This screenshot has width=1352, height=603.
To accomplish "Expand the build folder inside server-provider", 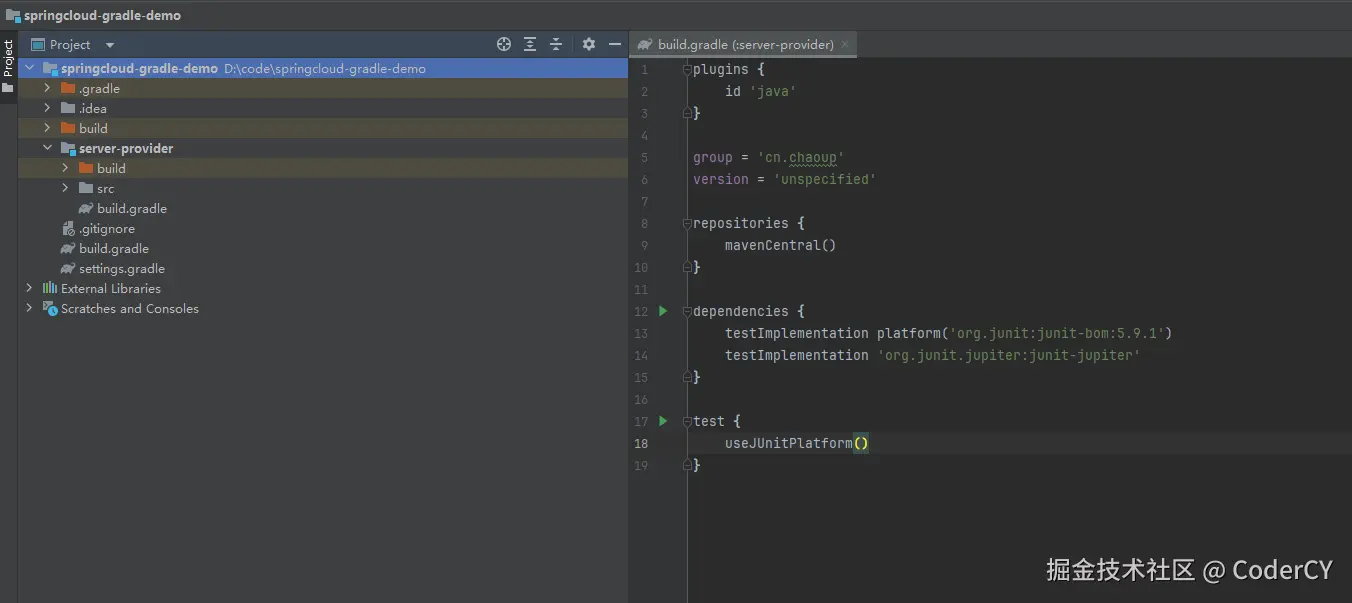I will click(65, 168).
